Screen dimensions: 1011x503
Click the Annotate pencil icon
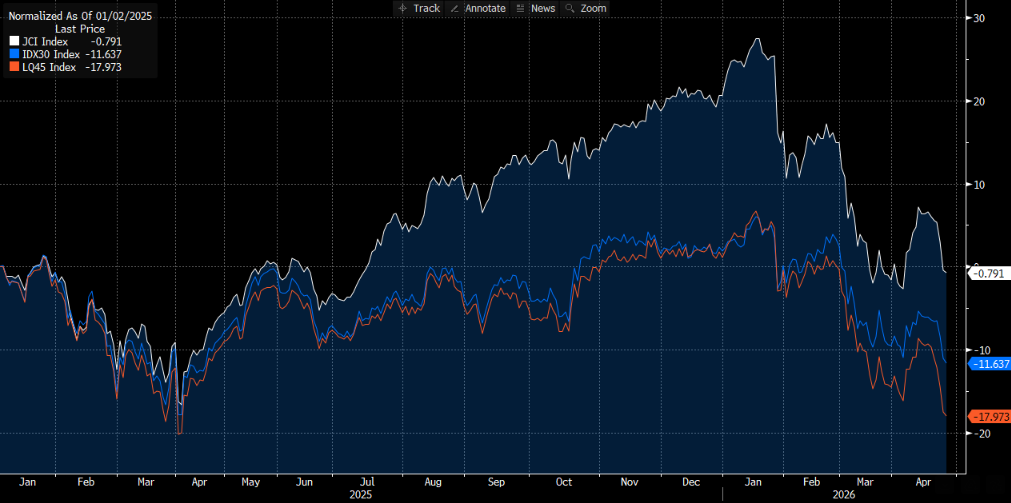point(455,8)
